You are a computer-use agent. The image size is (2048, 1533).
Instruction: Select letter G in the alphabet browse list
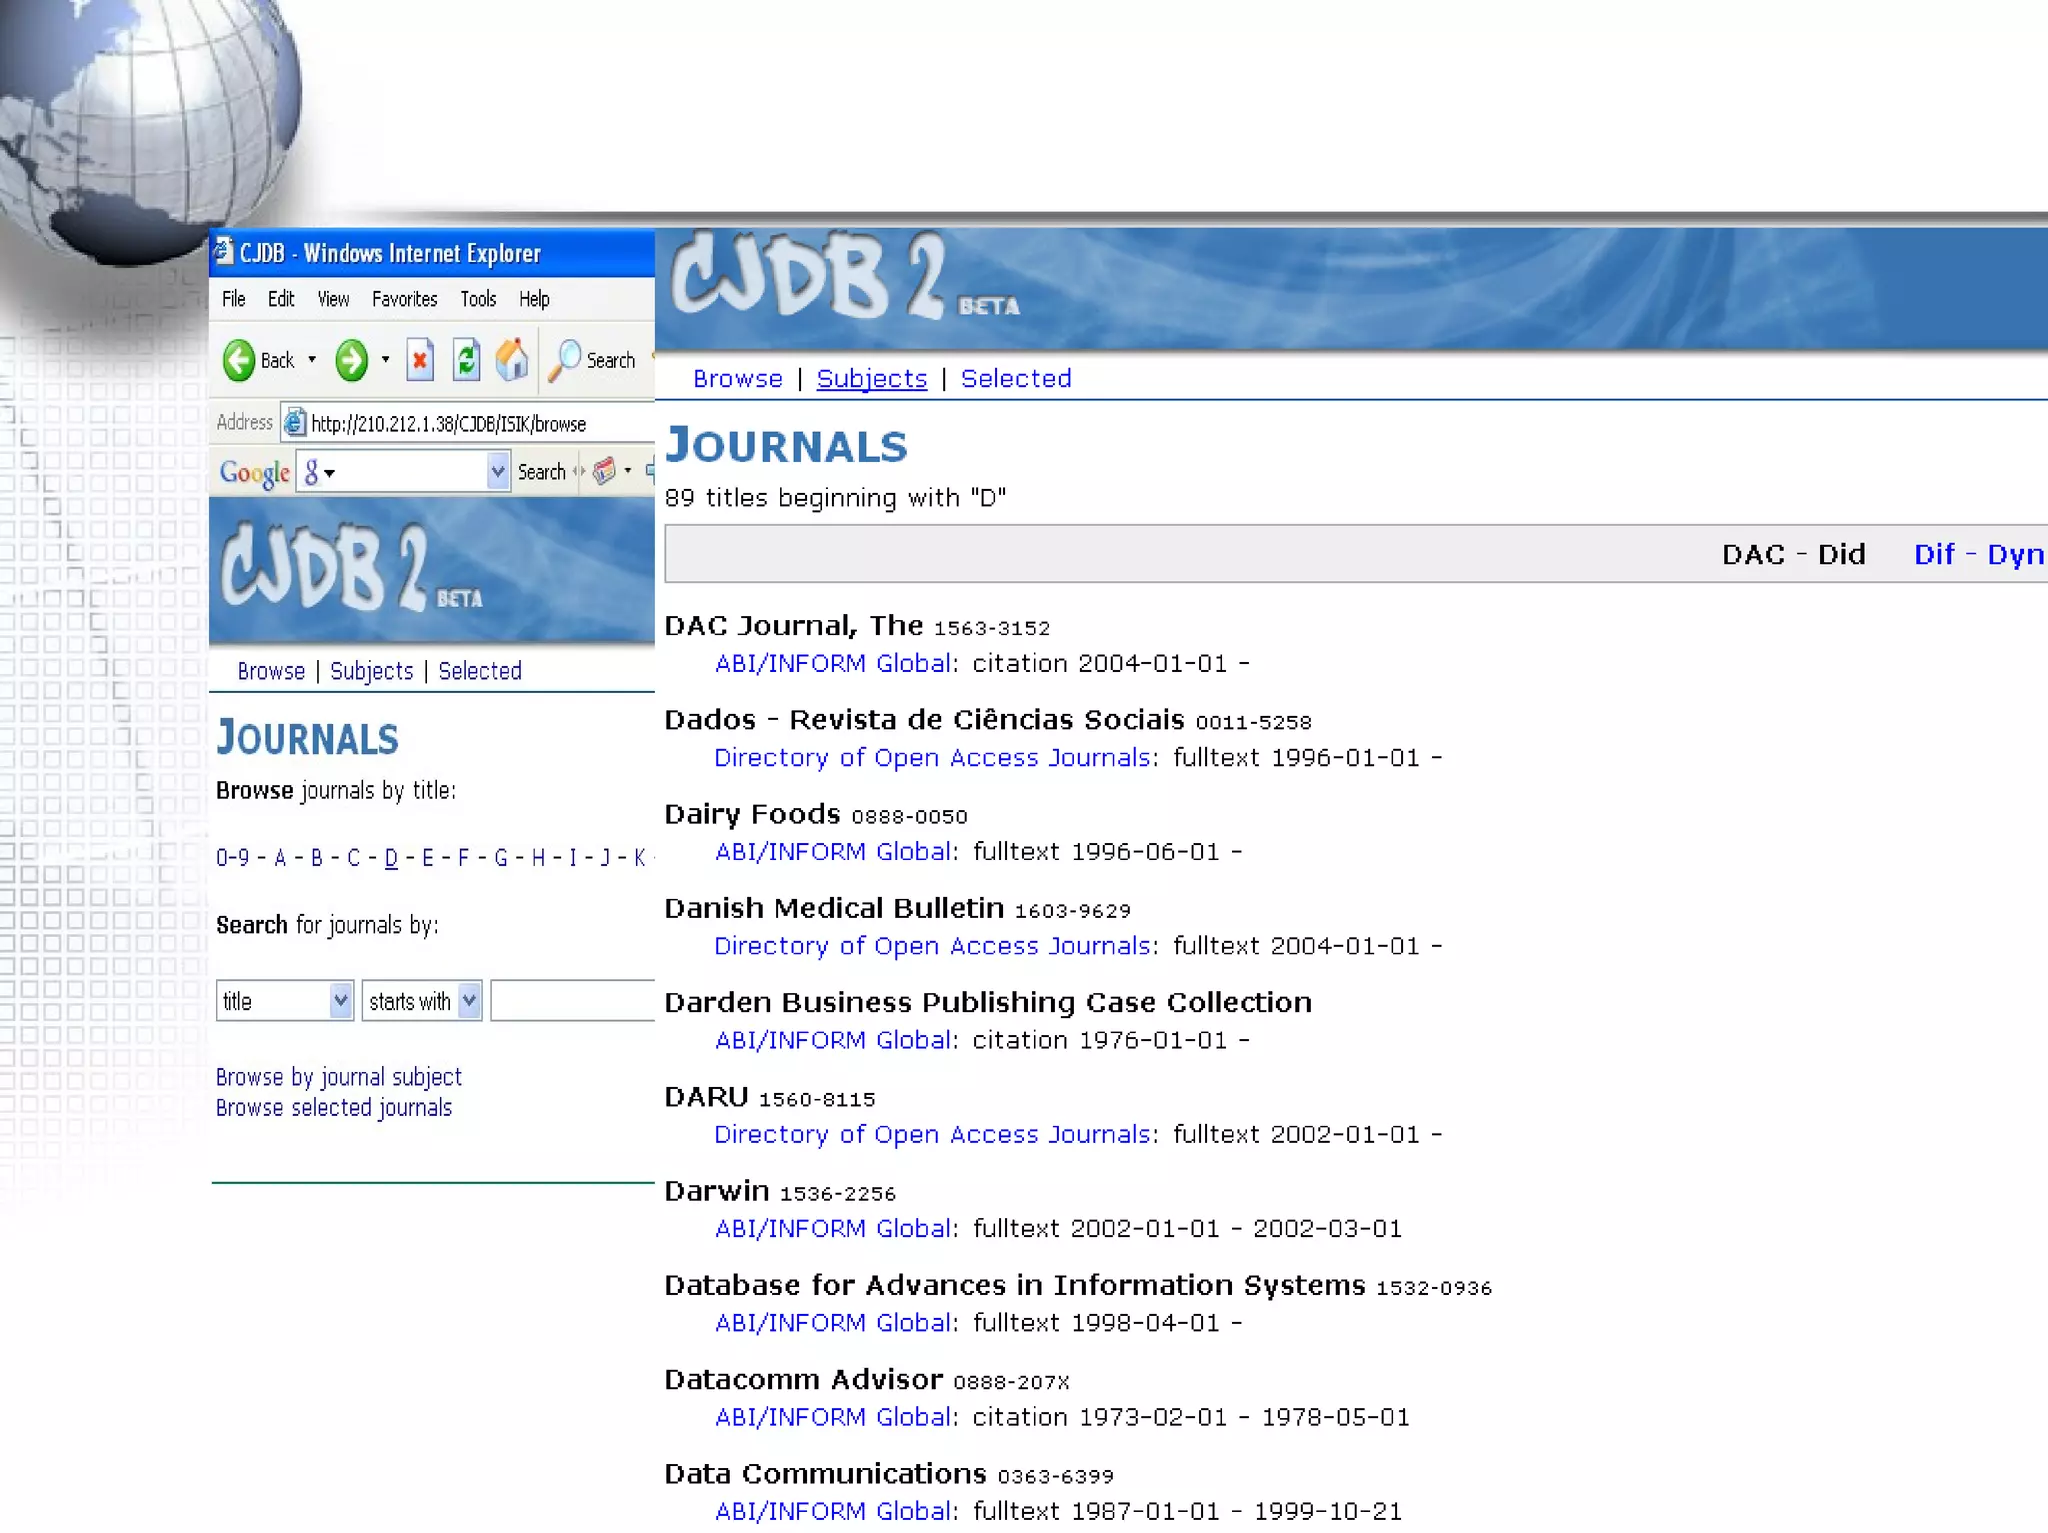click(x=501, y=857)
